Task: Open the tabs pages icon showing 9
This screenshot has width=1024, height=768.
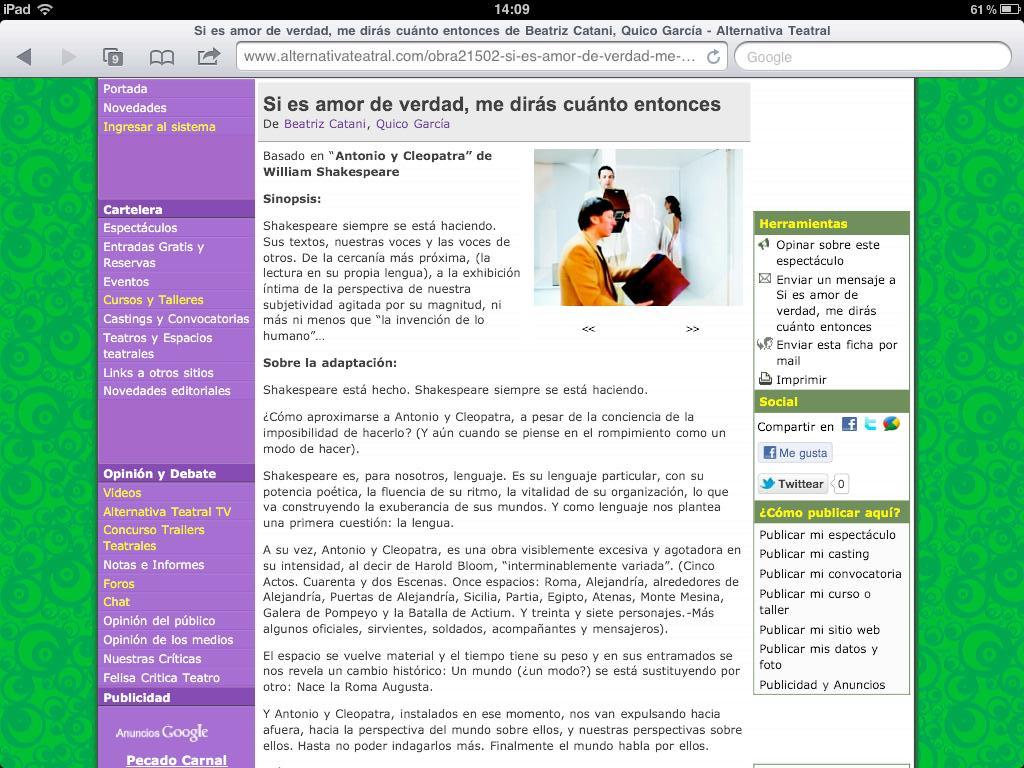Action: click(x=113, y=57)
